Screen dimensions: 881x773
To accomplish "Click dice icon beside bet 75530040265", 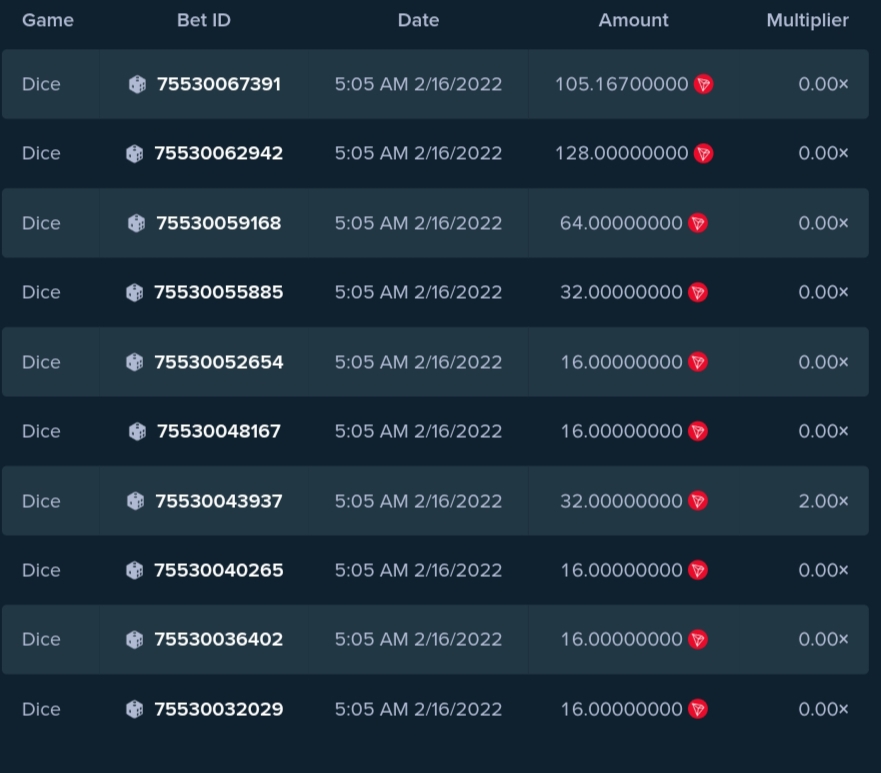I will [135, 570].
